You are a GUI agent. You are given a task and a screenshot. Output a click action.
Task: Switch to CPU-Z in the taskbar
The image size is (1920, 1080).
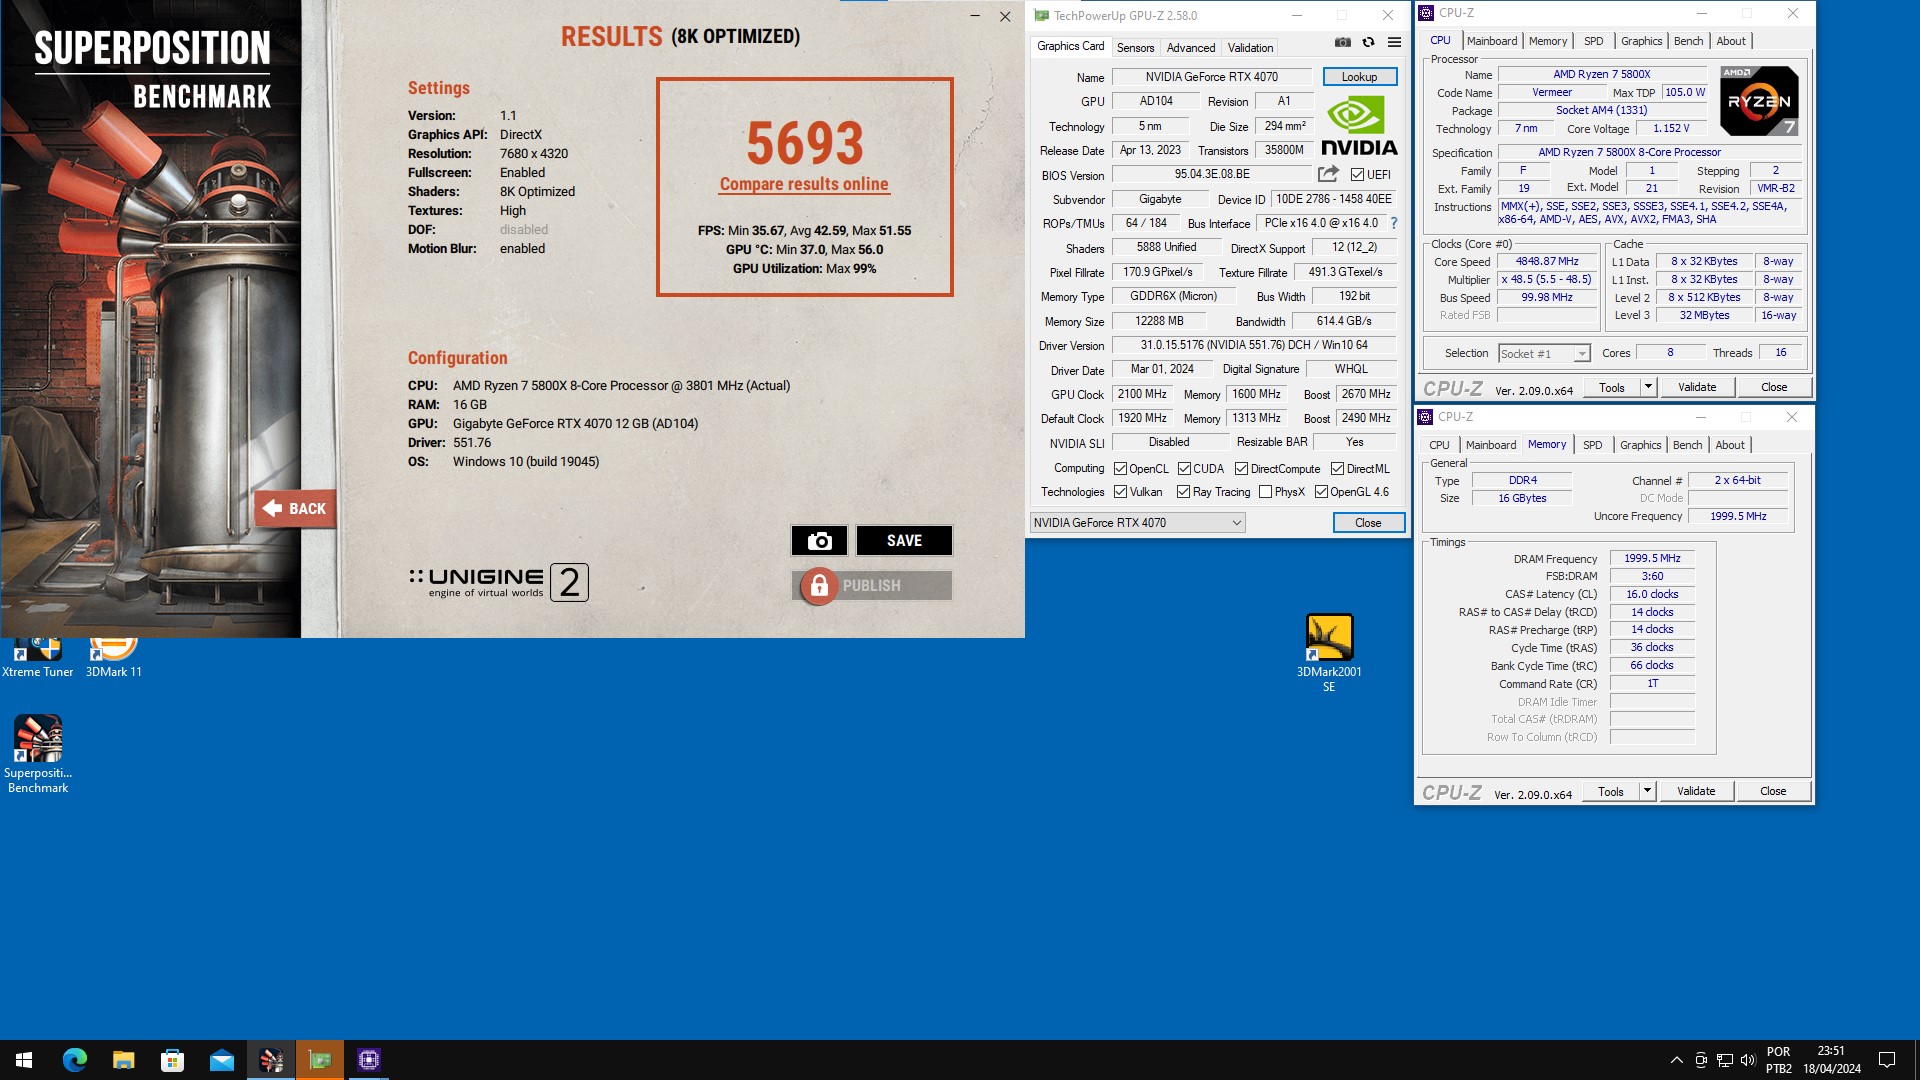pos(369,1060)
